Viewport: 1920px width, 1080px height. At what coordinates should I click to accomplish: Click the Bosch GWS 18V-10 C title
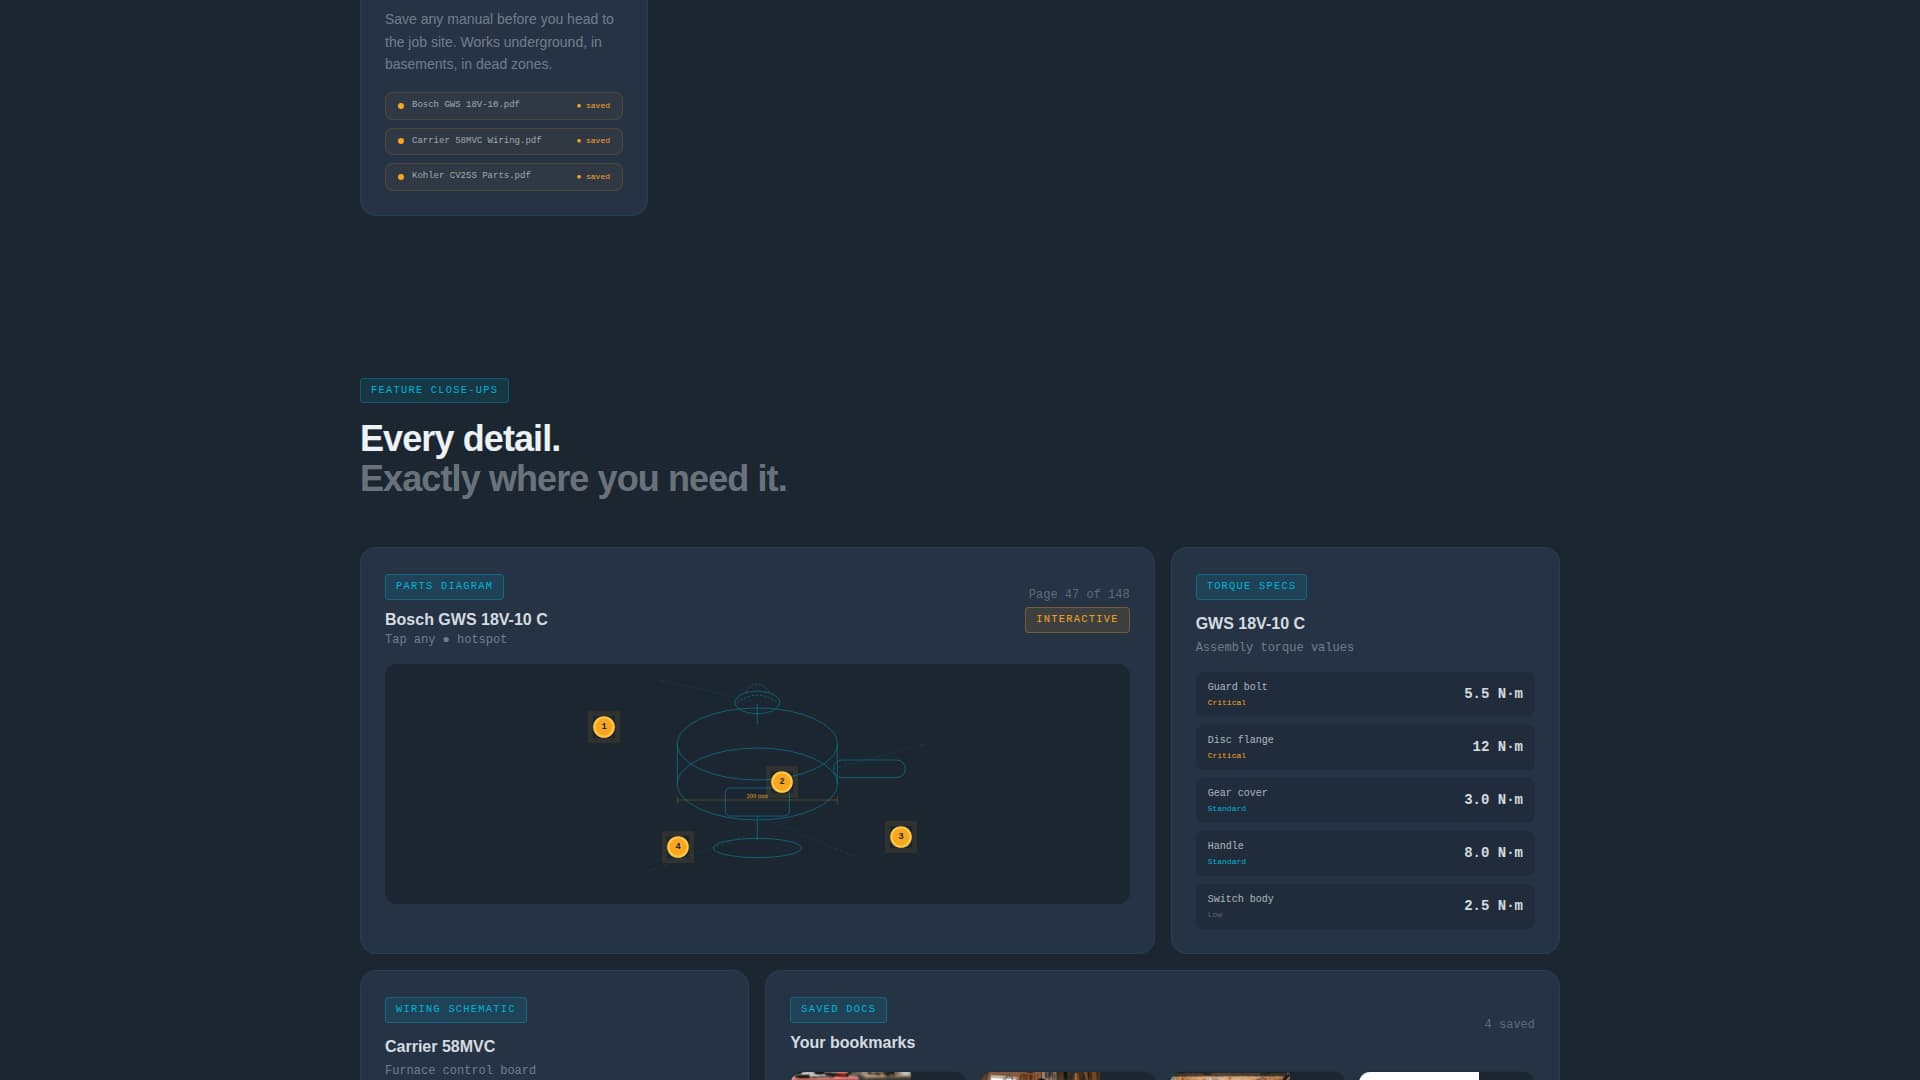click(466, 620)
